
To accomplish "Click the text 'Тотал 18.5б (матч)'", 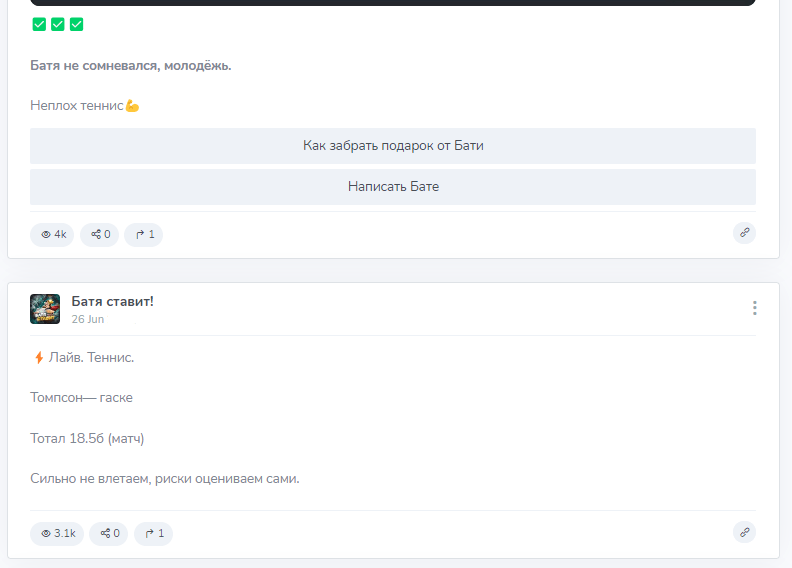I will pos(87,438).
